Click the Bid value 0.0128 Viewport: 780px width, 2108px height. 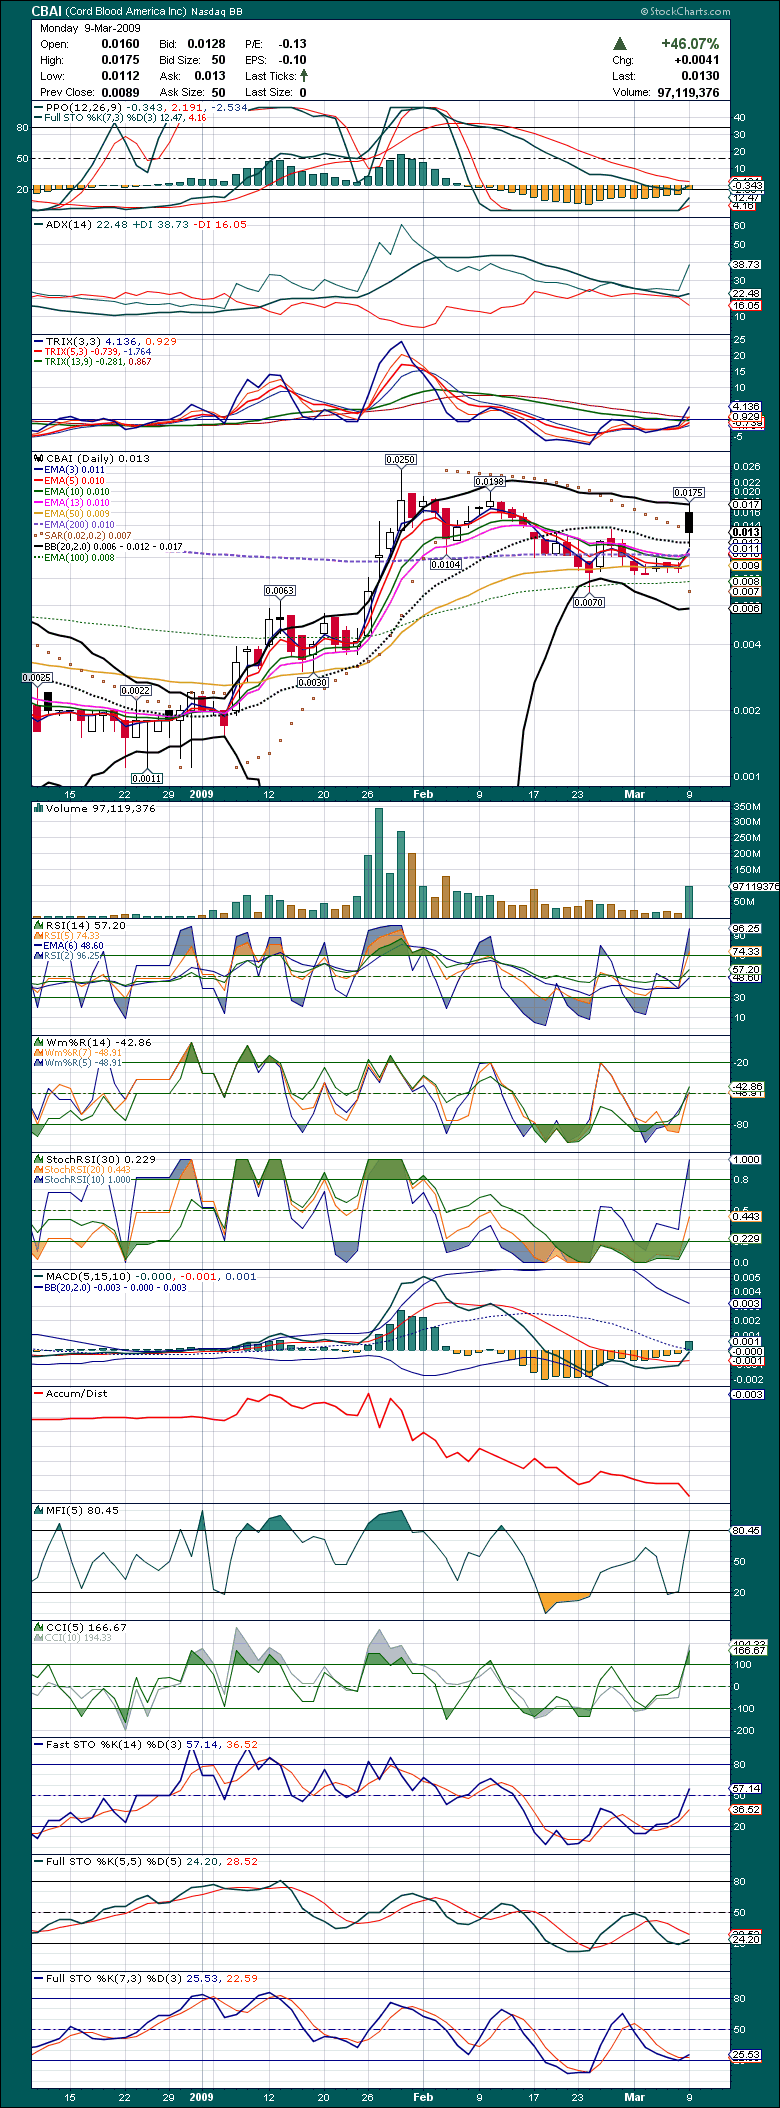pyautogui.click(x=206, y=44)
